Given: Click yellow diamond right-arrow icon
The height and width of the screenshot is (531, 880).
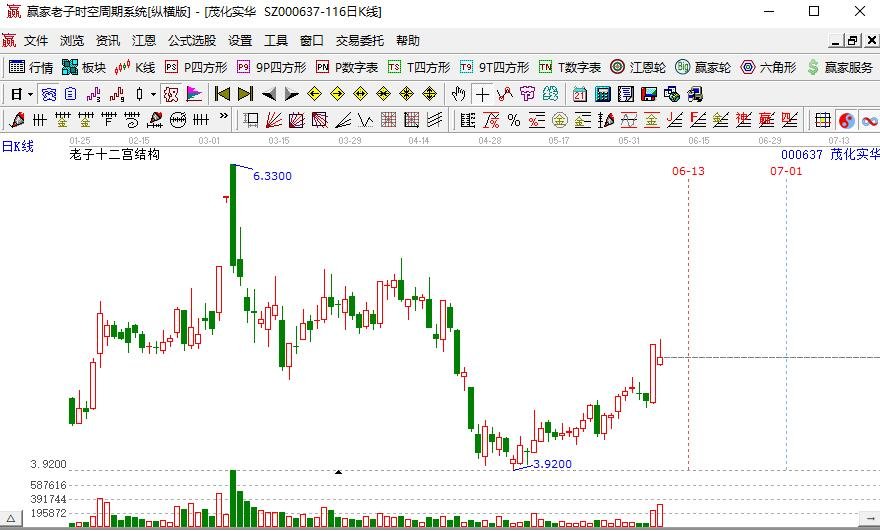Looking at the screenshot, I should 337,94.
